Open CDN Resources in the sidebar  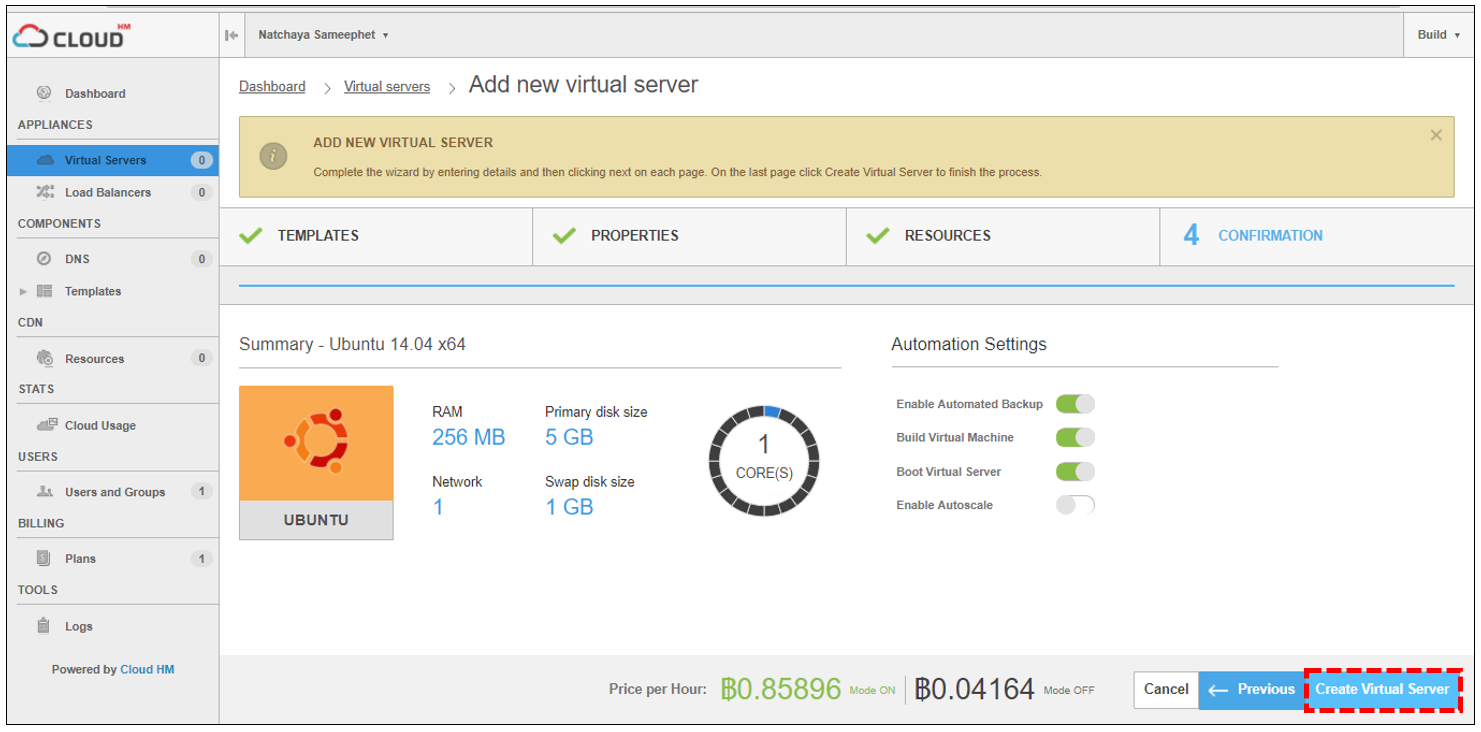pos(112,359)
